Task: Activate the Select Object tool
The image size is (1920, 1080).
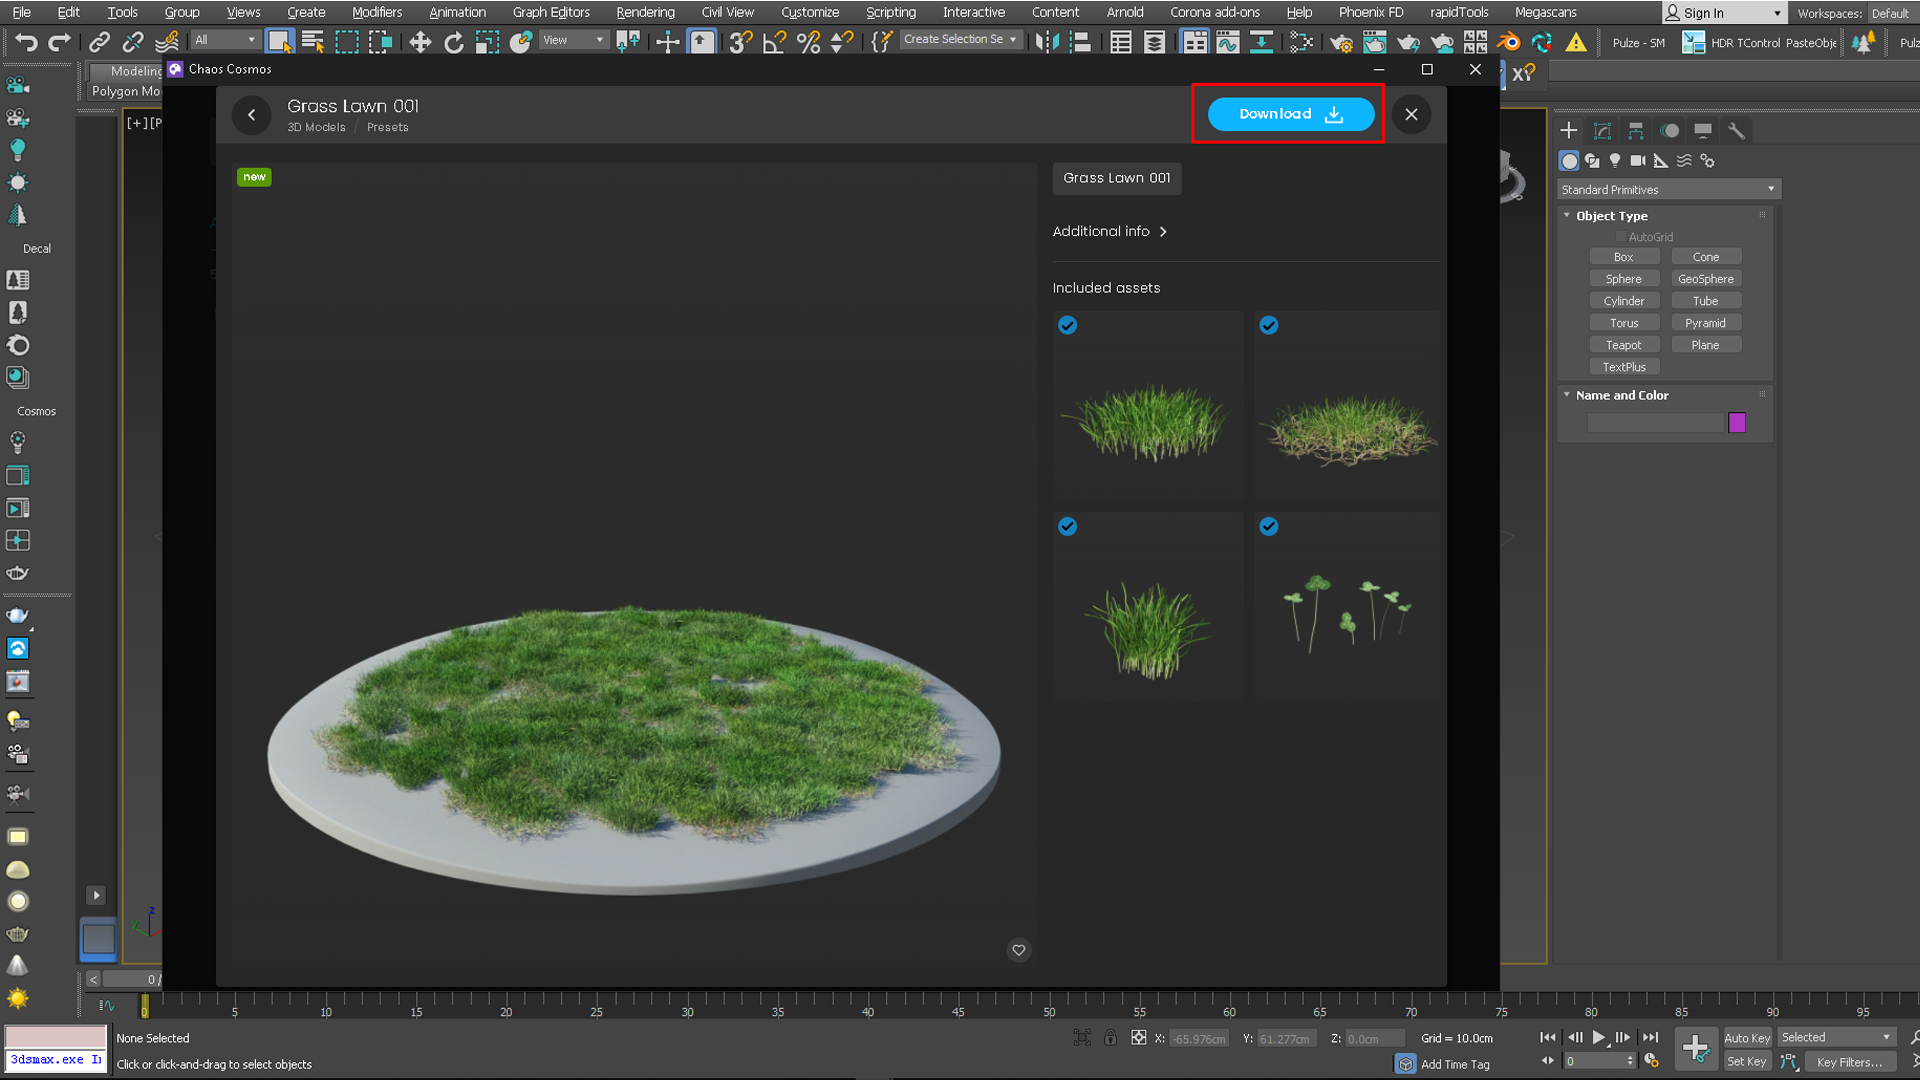Action: click(x=279, y=42)
